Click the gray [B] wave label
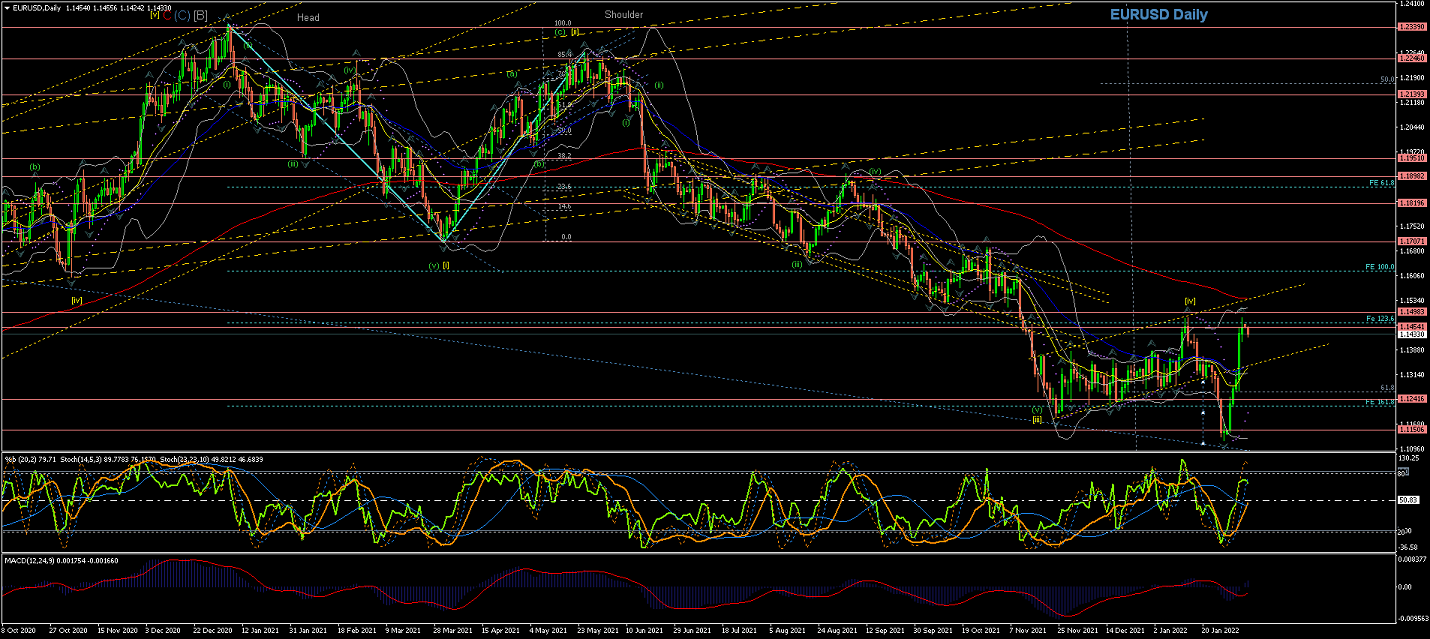The height and width of the screenshot is (639, 1430). pyautogui.click(x=201, y=16)
